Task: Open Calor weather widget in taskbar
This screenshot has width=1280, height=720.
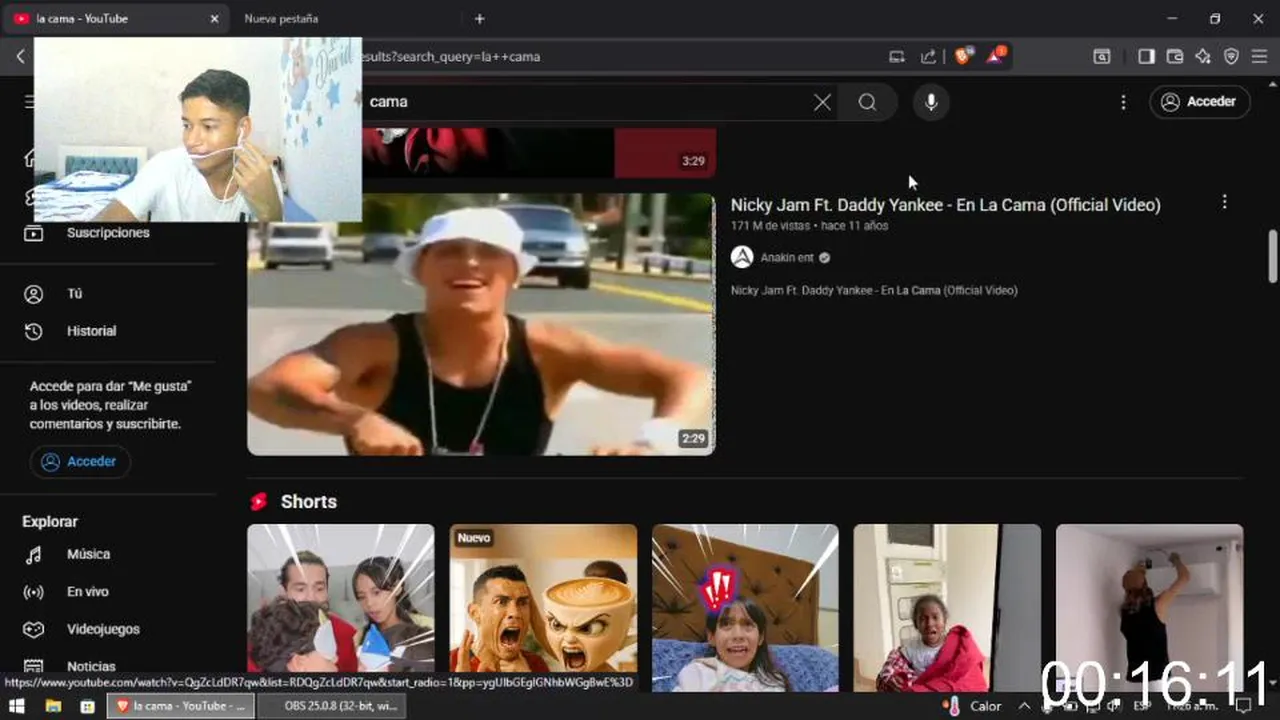Action: 973,706
